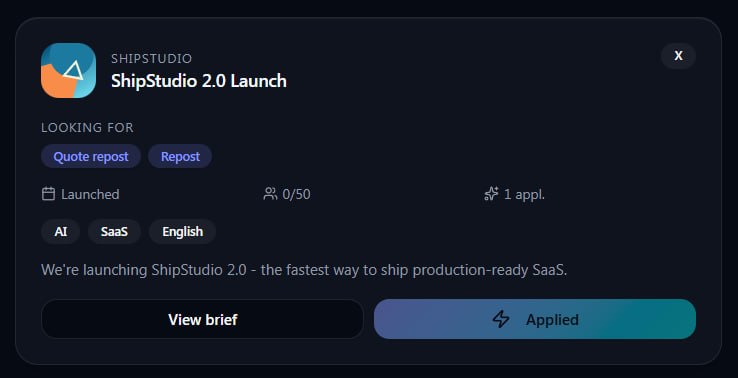Choose the AI tag
This screenshot has height=378, width=738.
[60, 232]
